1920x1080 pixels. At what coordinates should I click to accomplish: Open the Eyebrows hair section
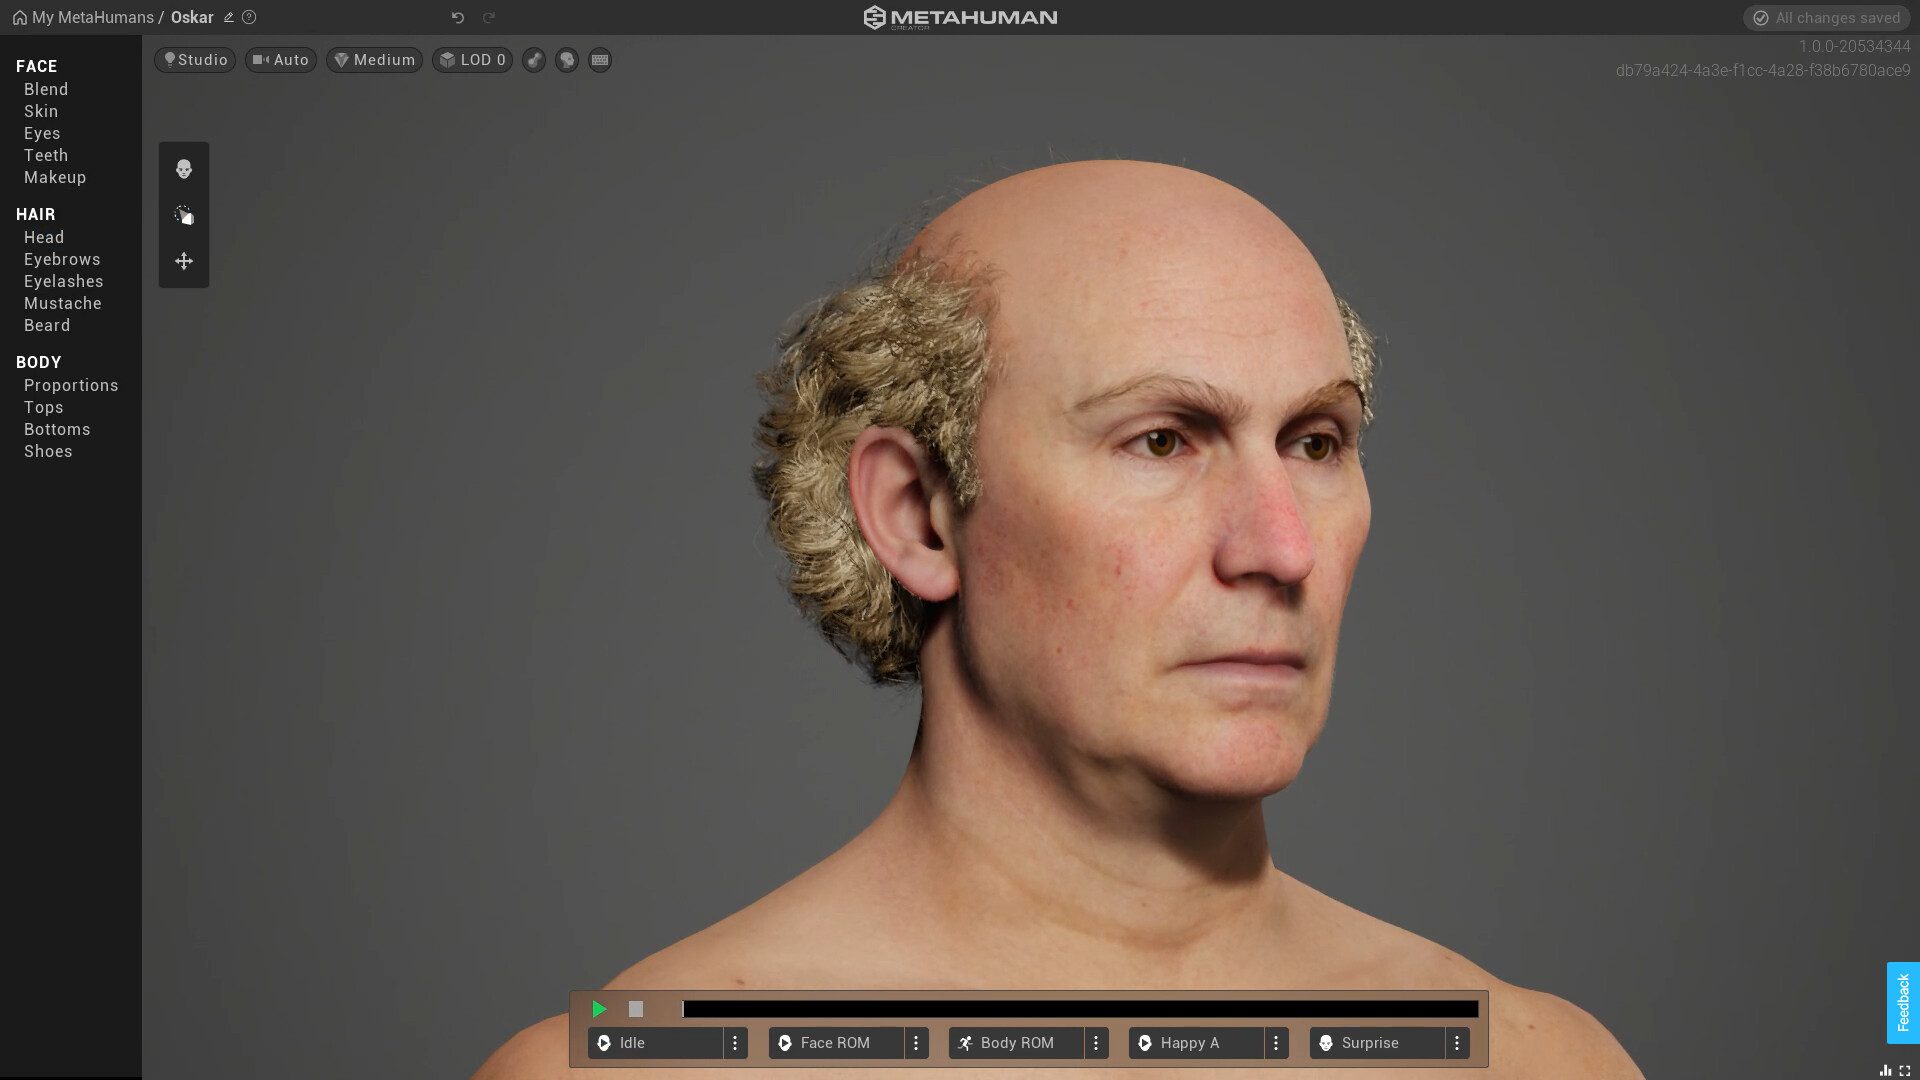click(x=62, y=259)
